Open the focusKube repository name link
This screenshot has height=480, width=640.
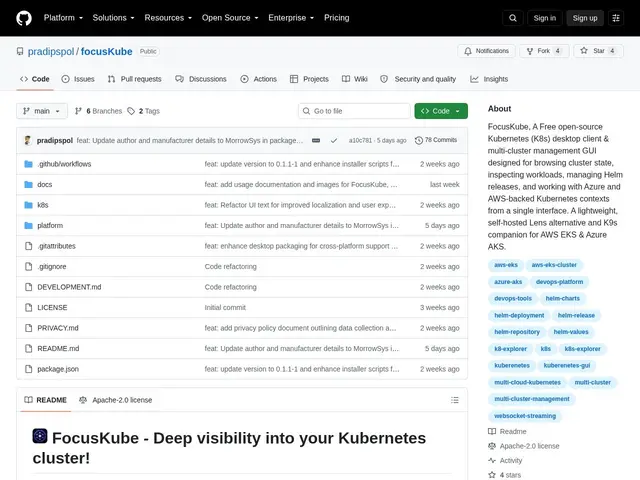click(107, 51)
